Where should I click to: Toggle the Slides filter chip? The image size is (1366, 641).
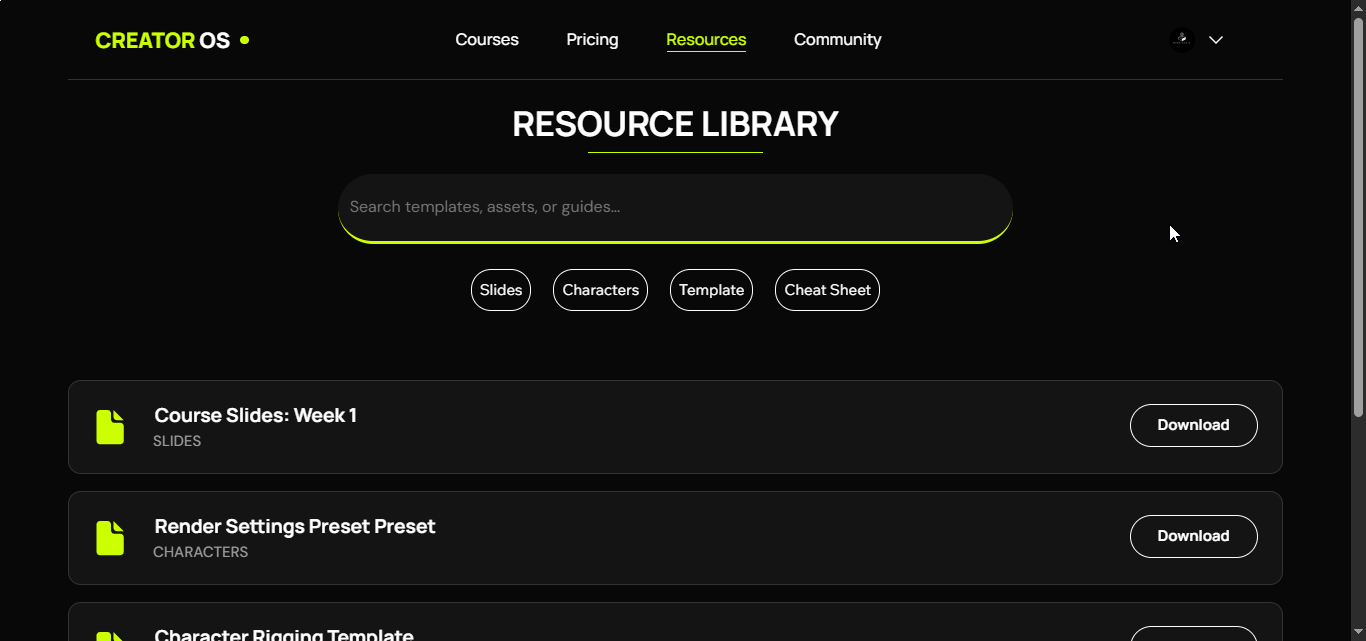(x=500, y=290)
